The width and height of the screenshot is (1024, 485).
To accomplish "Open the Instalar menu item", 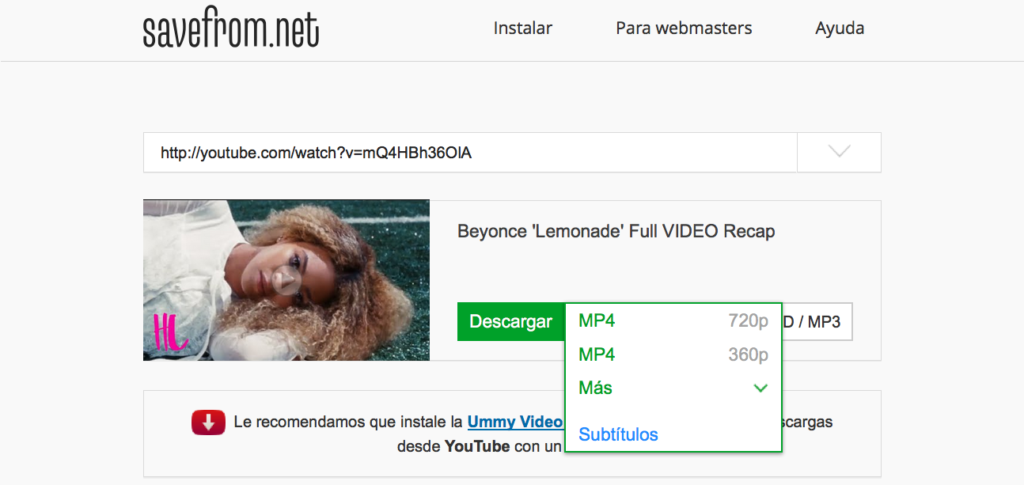I will (x=523, y=29).
